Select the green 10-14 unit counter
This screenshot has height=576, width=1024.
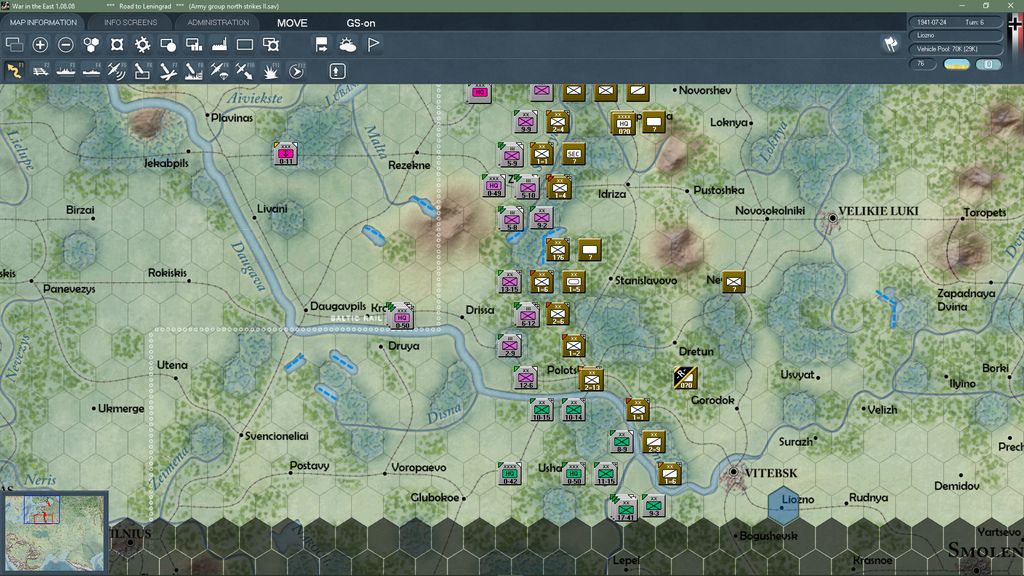pyautogui.click(x=573, y=409)
